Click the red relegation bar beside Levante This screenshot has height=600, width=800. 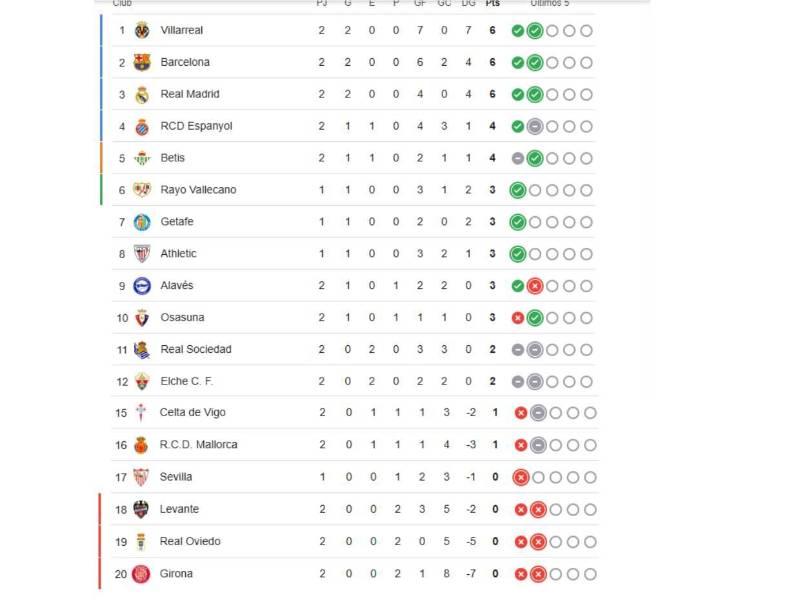tap(99, 509)
